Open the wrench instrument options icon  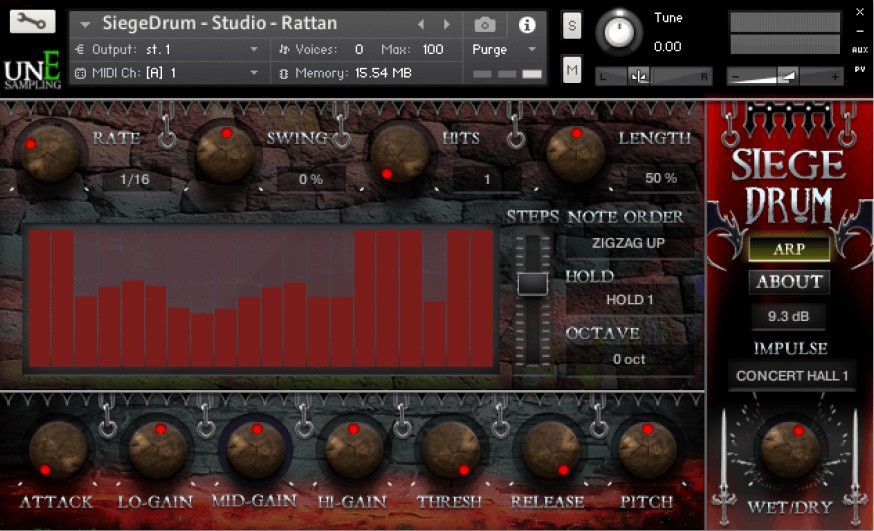(32, 21)
